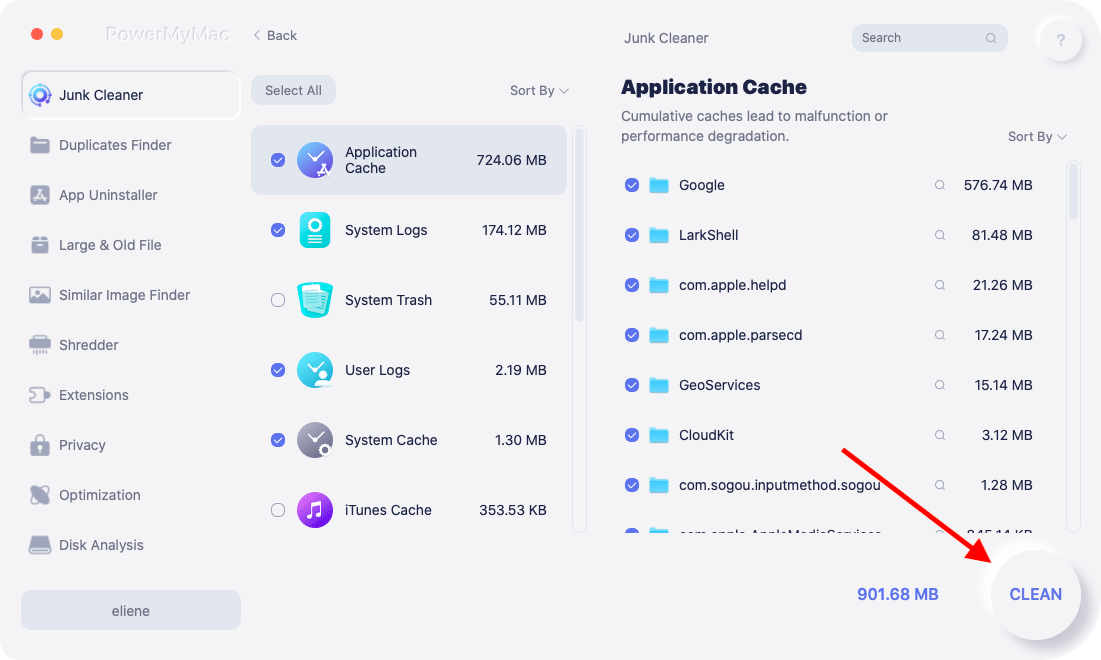This screenshot has height=660, width=1101.
Task: Open the Duplicates Finder module
Action: tap(131, 145)
